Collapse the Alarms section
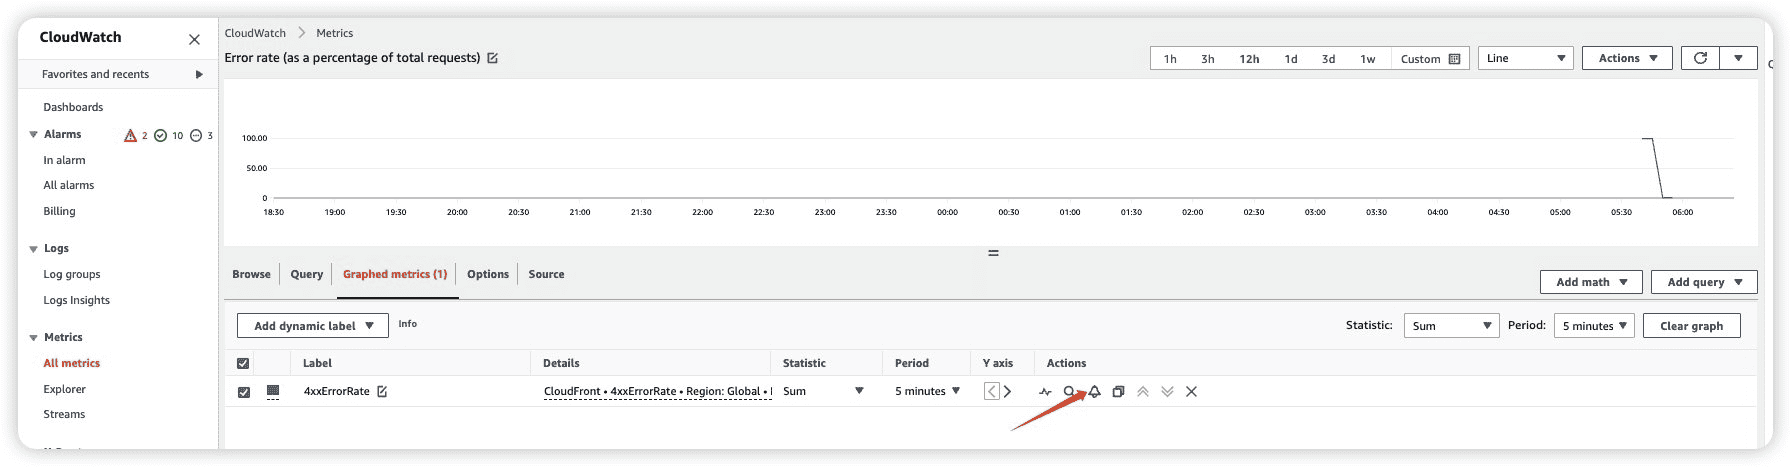The width and height of the screenshot is (1791, 467). (x=33, y=134)
